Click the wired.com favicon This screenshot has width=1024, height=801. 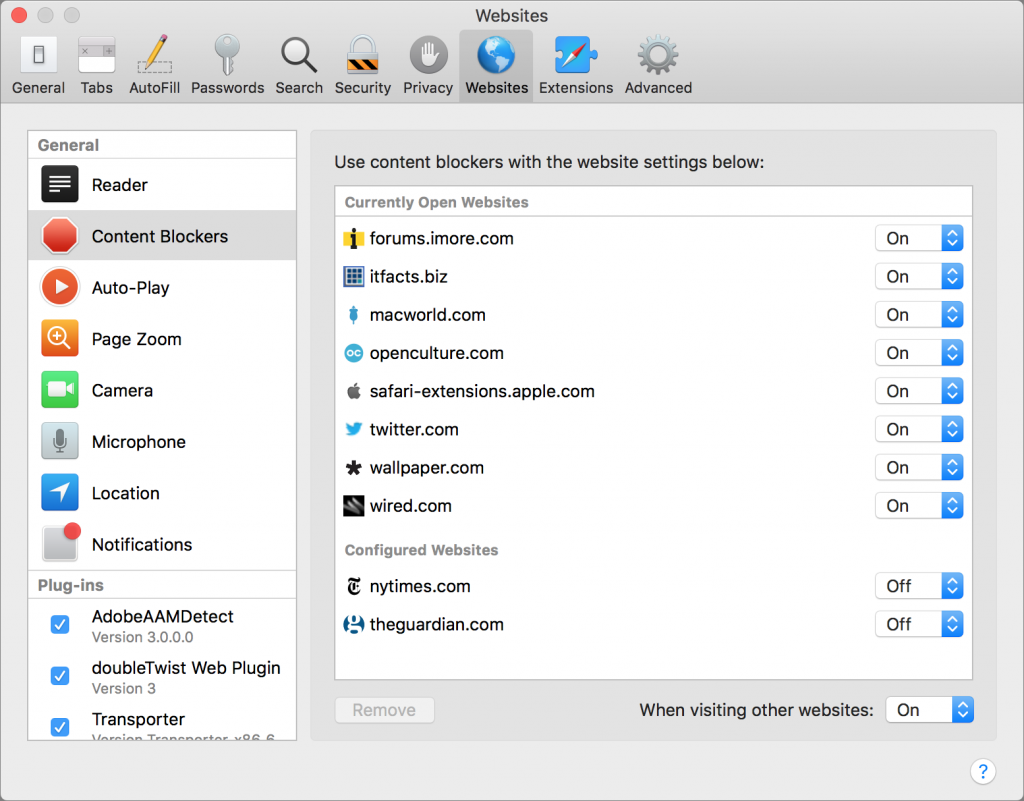pos(353,506)
